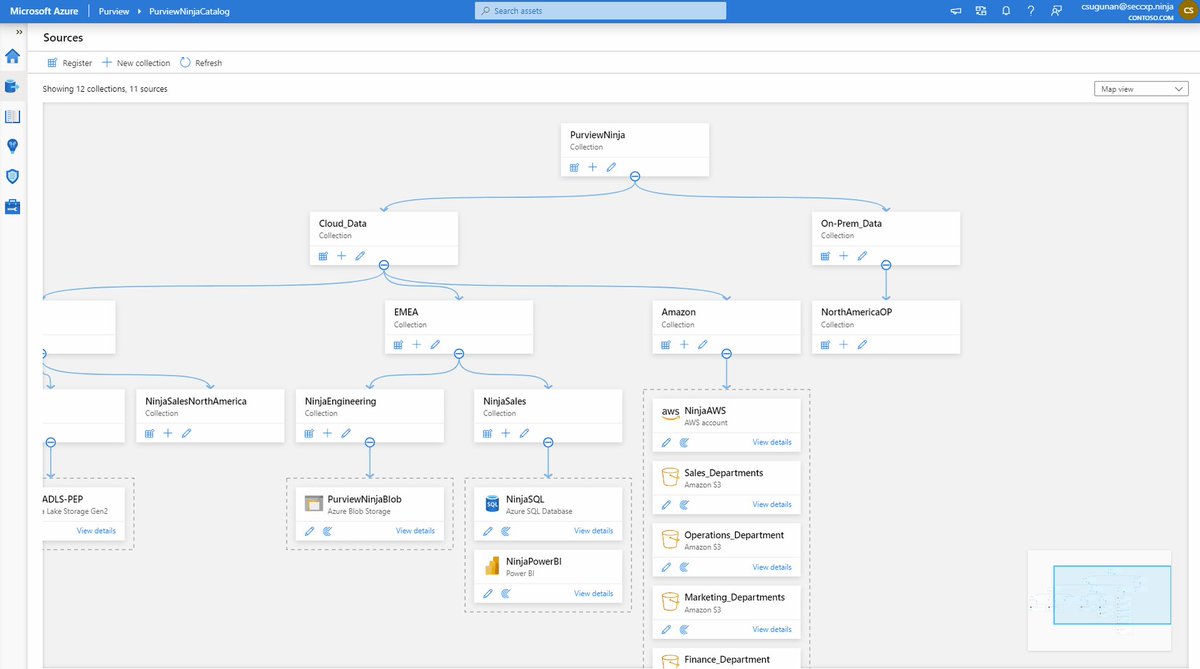Image resolution: width=1200 pixels, height=669 pixels.
Task: View details of Marketing_Departments source
Action: tap(772, 629)
